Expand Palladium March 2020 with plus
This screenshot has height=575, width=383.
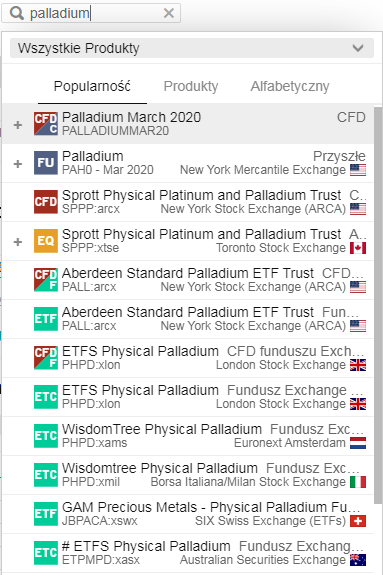(18, 125)
